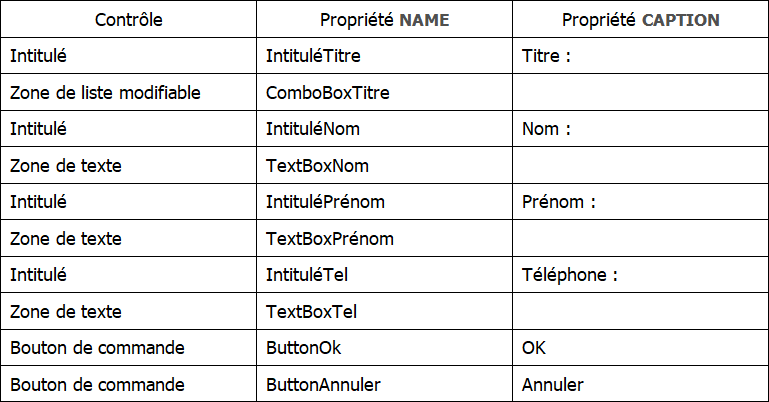Select the IntituléNom cell
769x402 pixels.
[x=313, y=129]
